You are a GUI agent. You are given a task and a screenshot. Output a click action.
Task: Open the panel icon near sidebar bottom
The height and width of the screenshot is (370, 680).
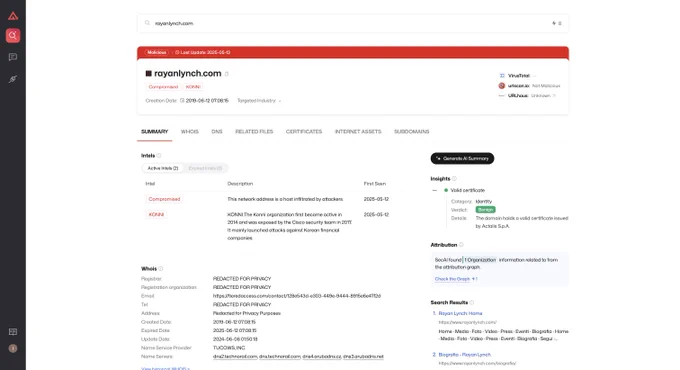click(13, 332)
